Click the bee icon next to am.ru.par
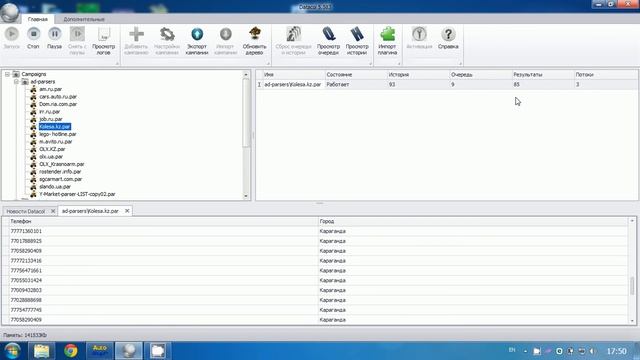Screen dimensions: 640x360 coord(33,89)
